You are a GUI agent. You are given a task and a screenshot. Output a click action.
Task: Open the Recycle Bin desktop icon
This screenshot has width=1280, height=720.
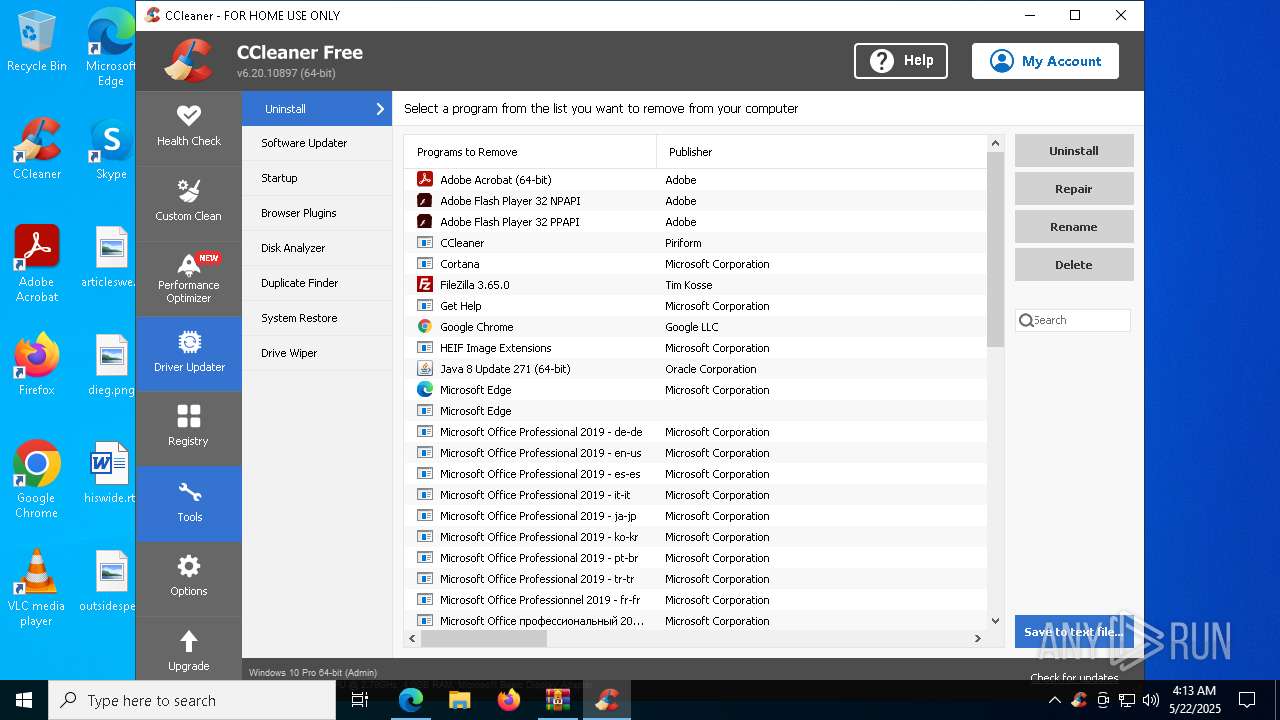[x=37, y=41]
